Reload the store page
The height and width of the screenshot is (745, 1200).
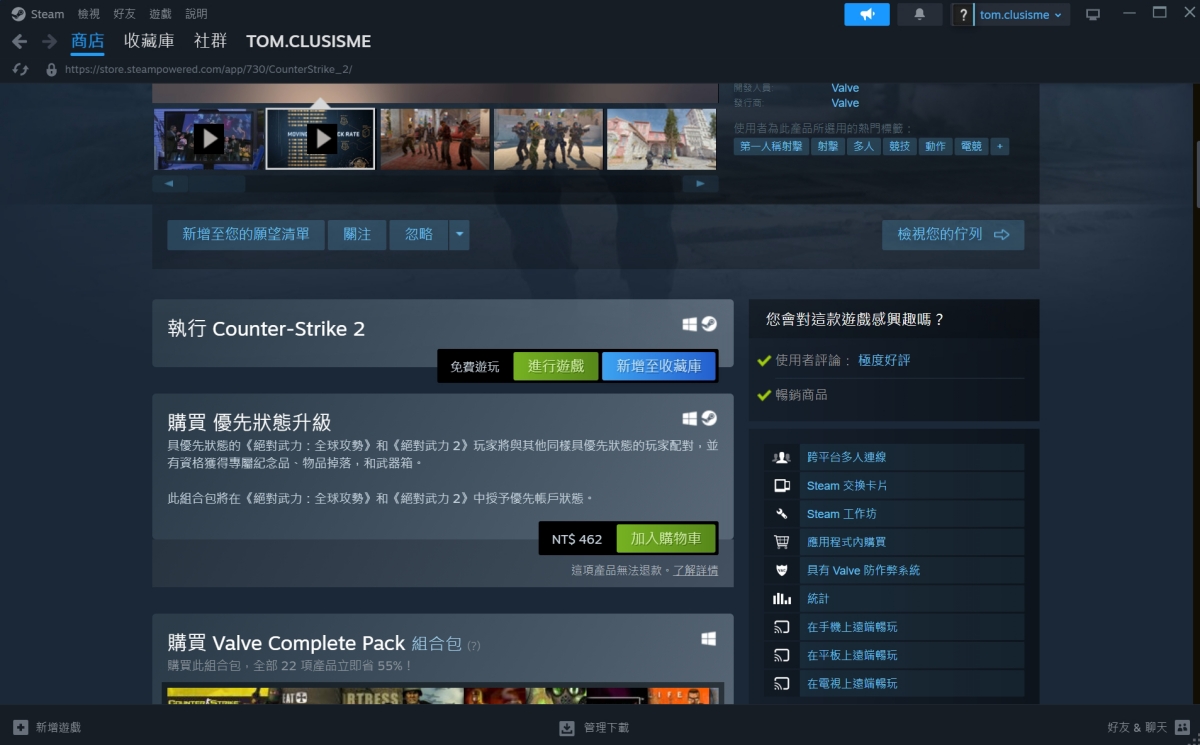pyautogui.click(x=20, y=69)
